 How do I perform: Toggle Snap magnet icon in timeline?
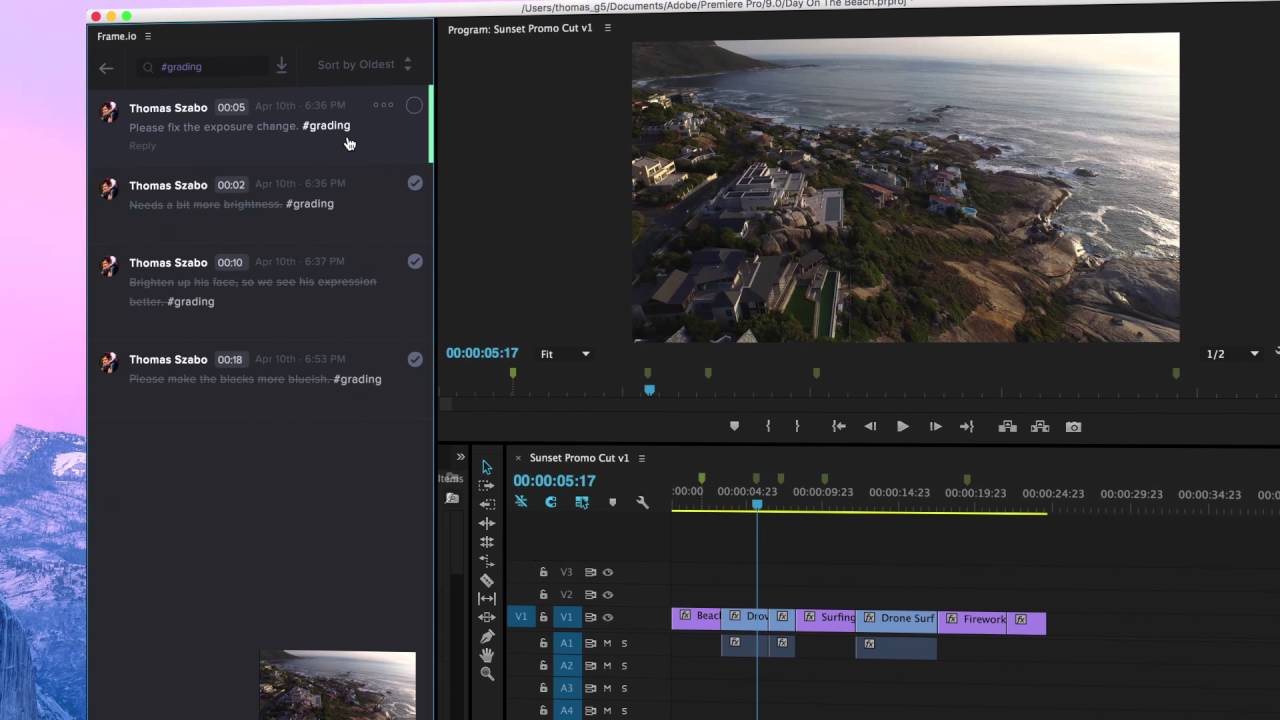point(551,502)
